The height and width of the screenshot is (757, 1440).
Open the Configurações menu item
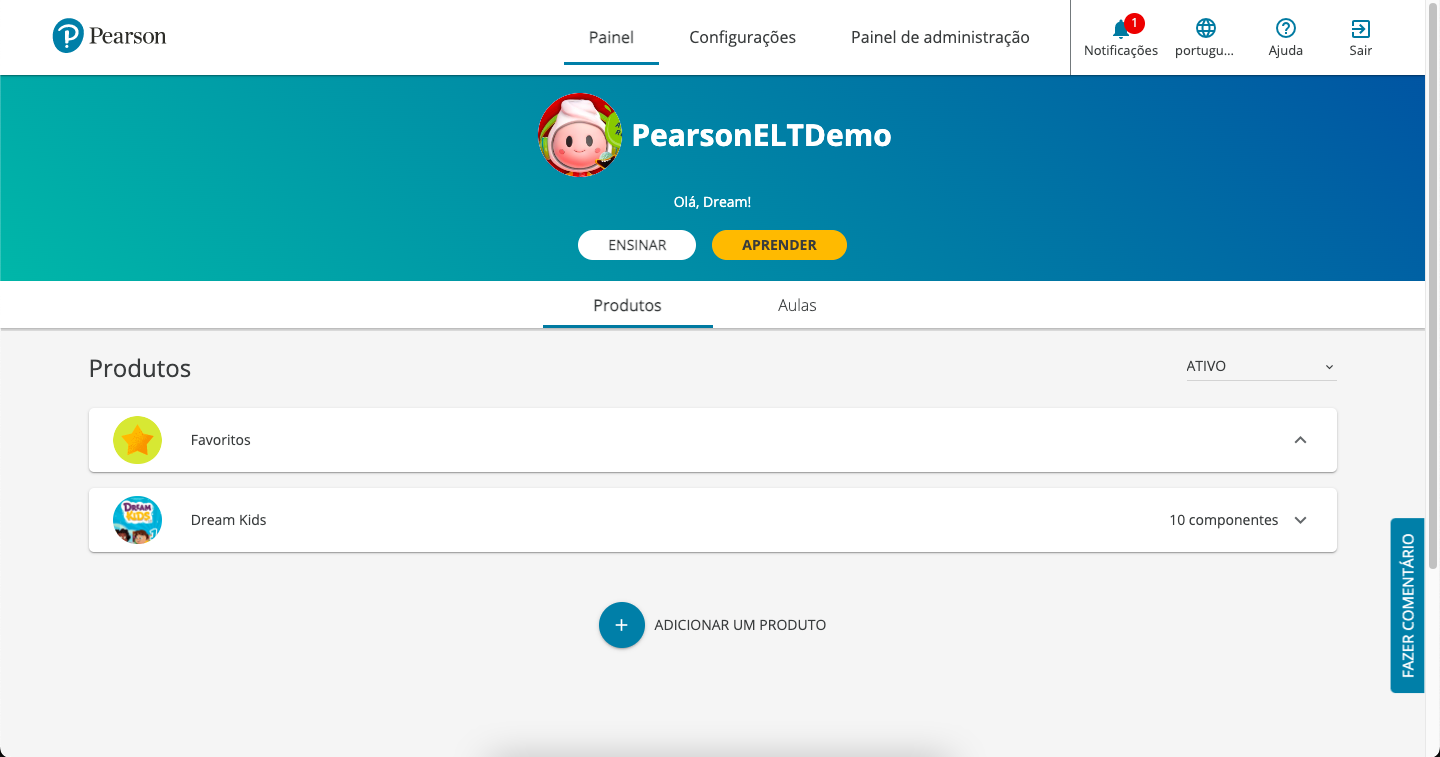point(742,38)
